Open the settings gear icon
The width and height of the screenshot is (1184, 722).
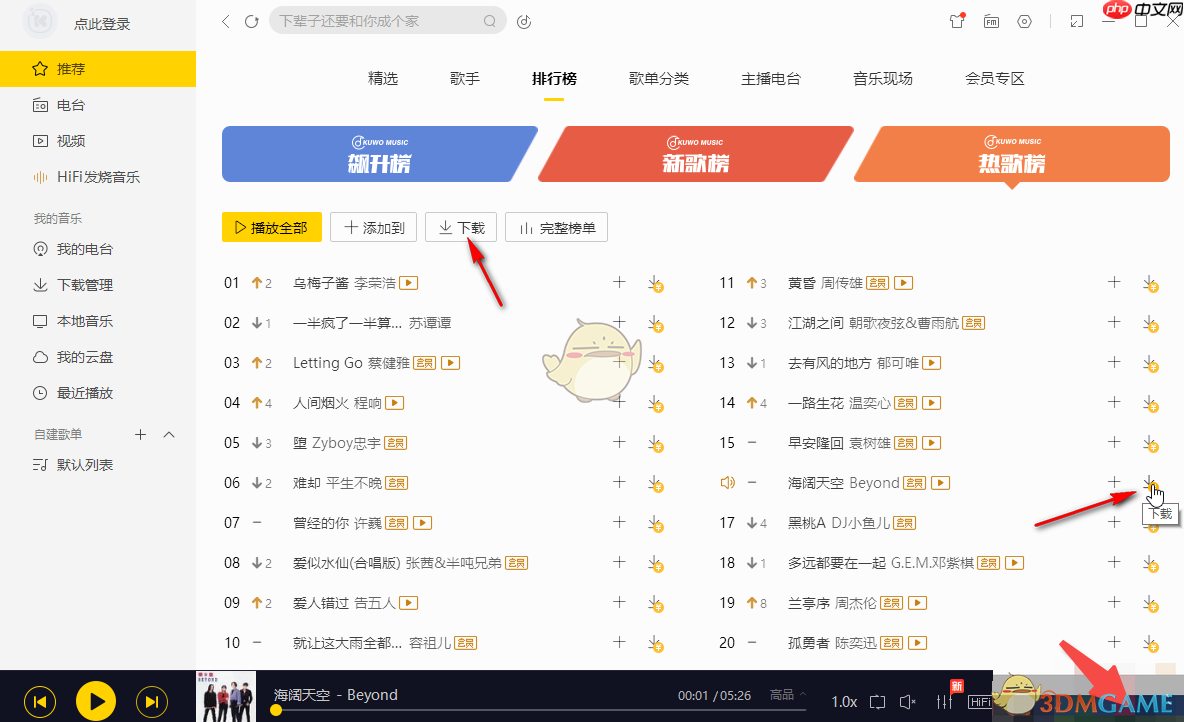pyautogui.click(x=1024, y=20)
